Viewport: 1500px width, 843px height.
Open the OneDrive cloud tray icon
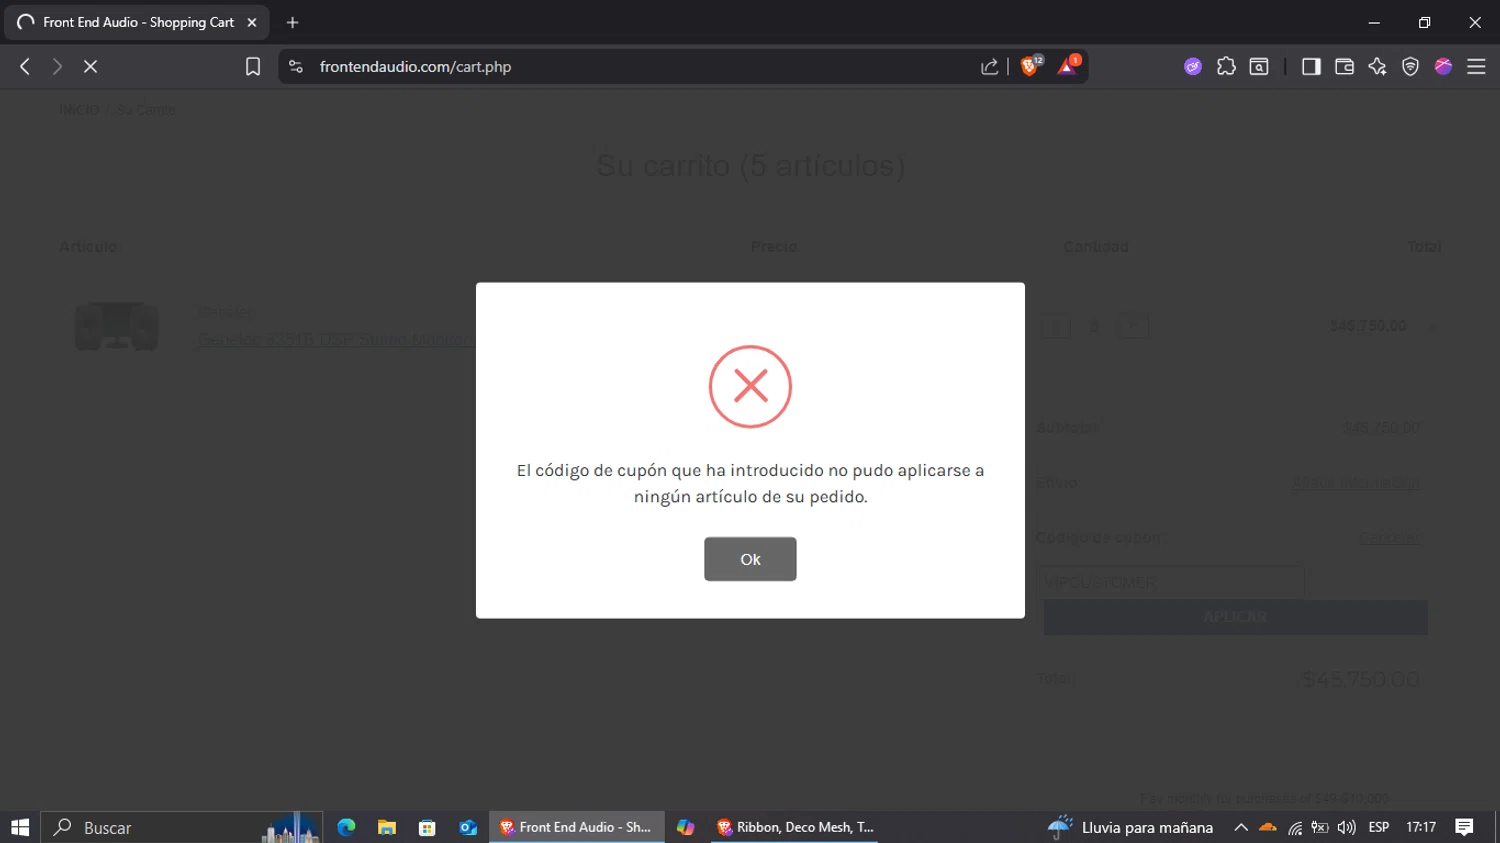pos(1268,827)
